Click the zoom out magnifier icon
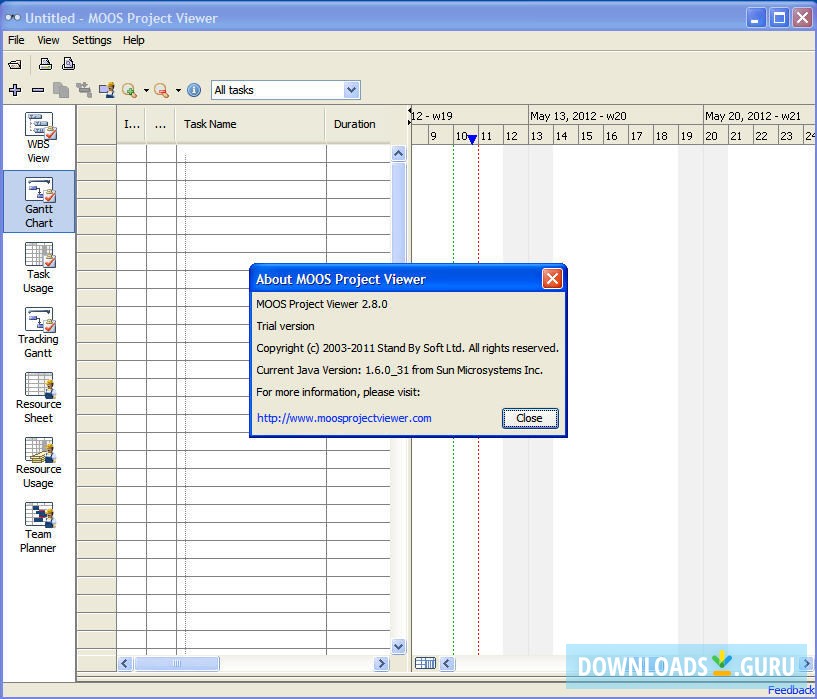 tap(161, 90)
